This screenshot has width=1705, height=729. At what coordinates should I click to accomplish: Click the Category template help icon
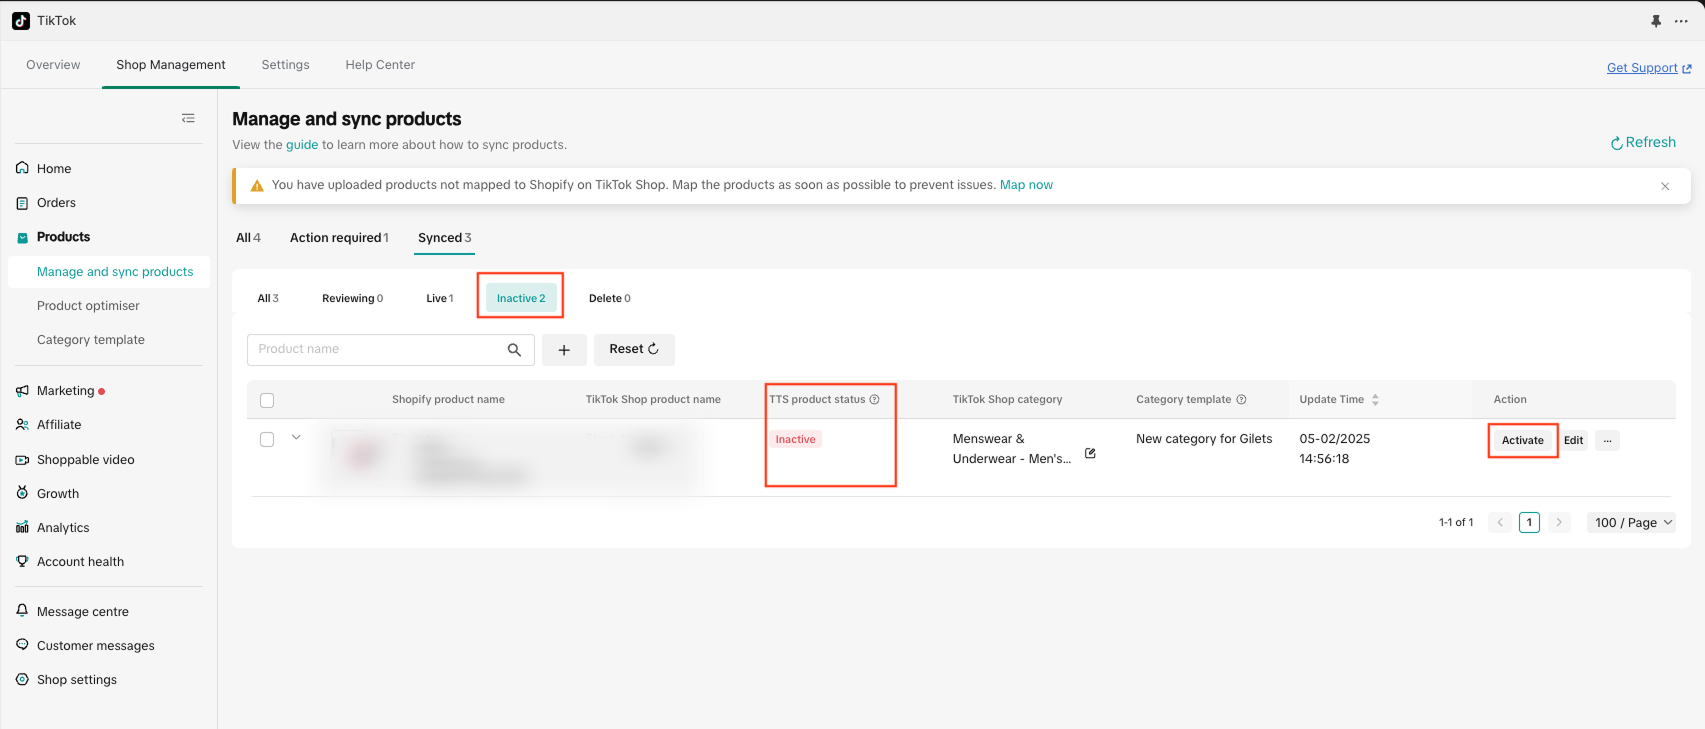[x=1242, y=399]
